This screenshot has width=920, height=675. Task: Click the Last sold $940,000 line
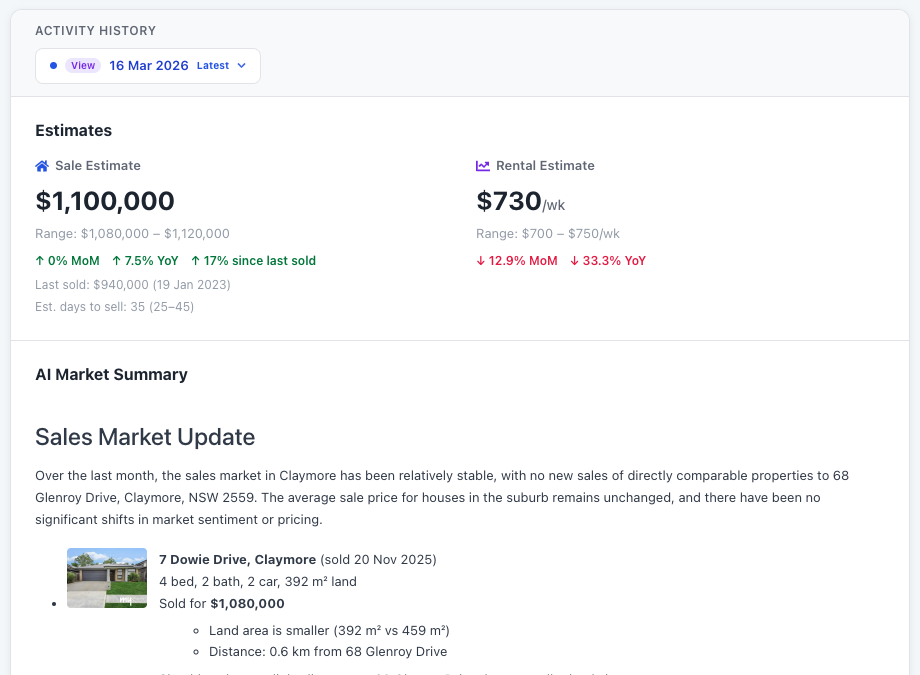coord(133,285)
